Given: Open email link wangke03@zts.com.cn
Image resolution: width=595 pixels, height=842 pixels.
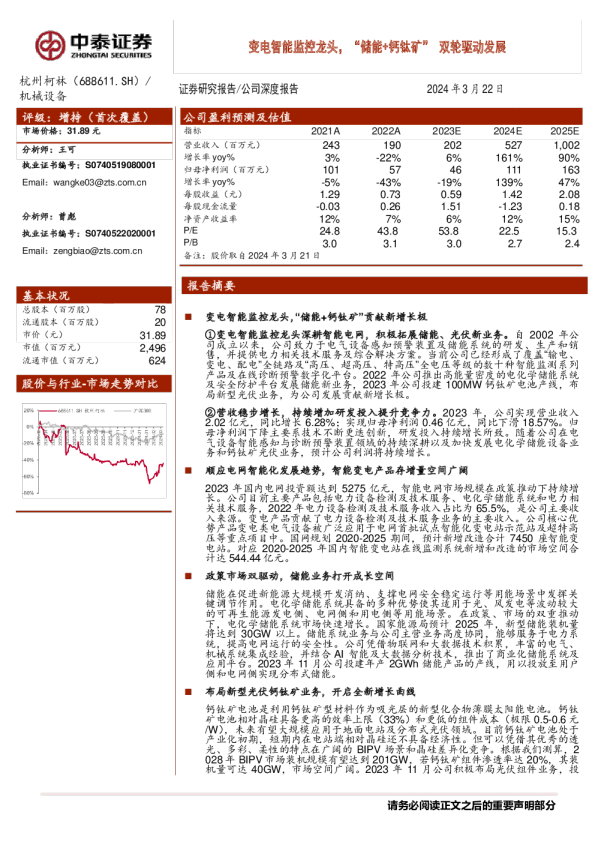Looking at the screenshot, I should click(x=100, y=183).
